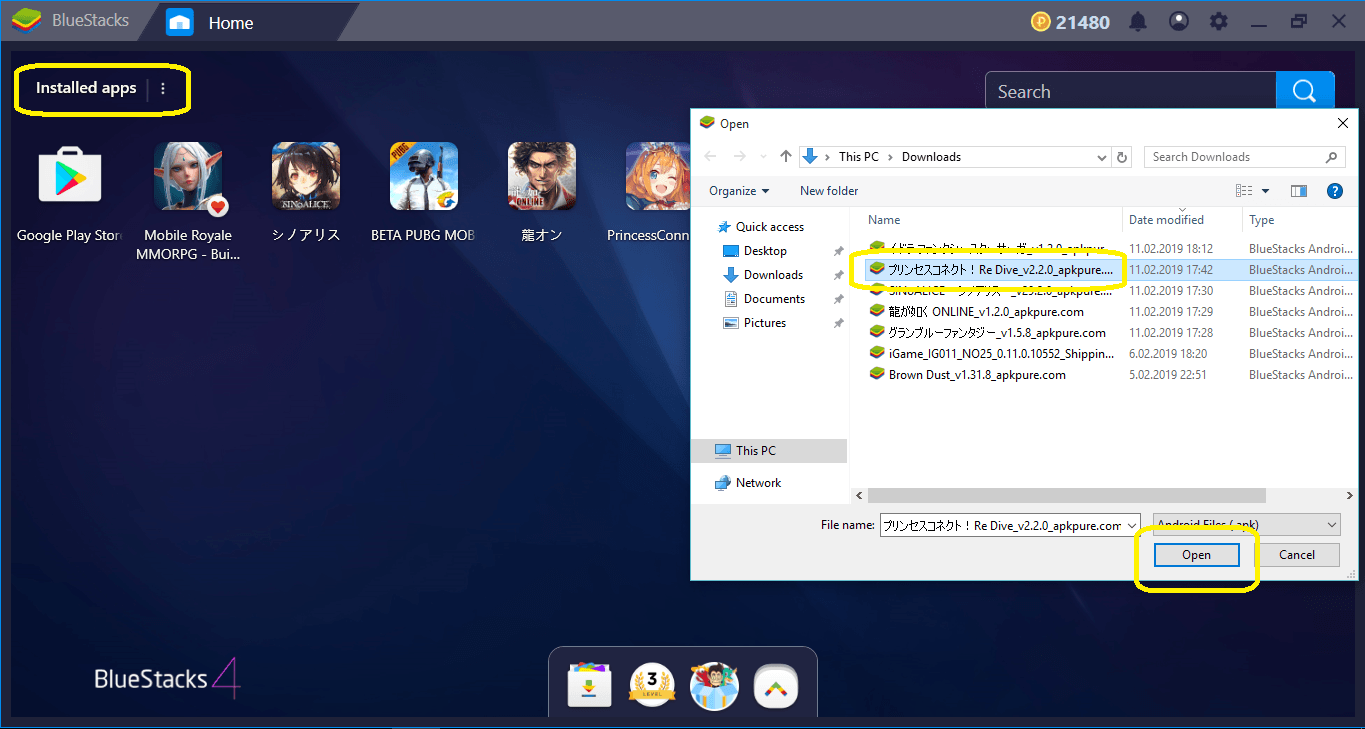The image size is (1365, 729).
Task: Click search magnifier in Search Downloads
Action: tap(1331, 157)
